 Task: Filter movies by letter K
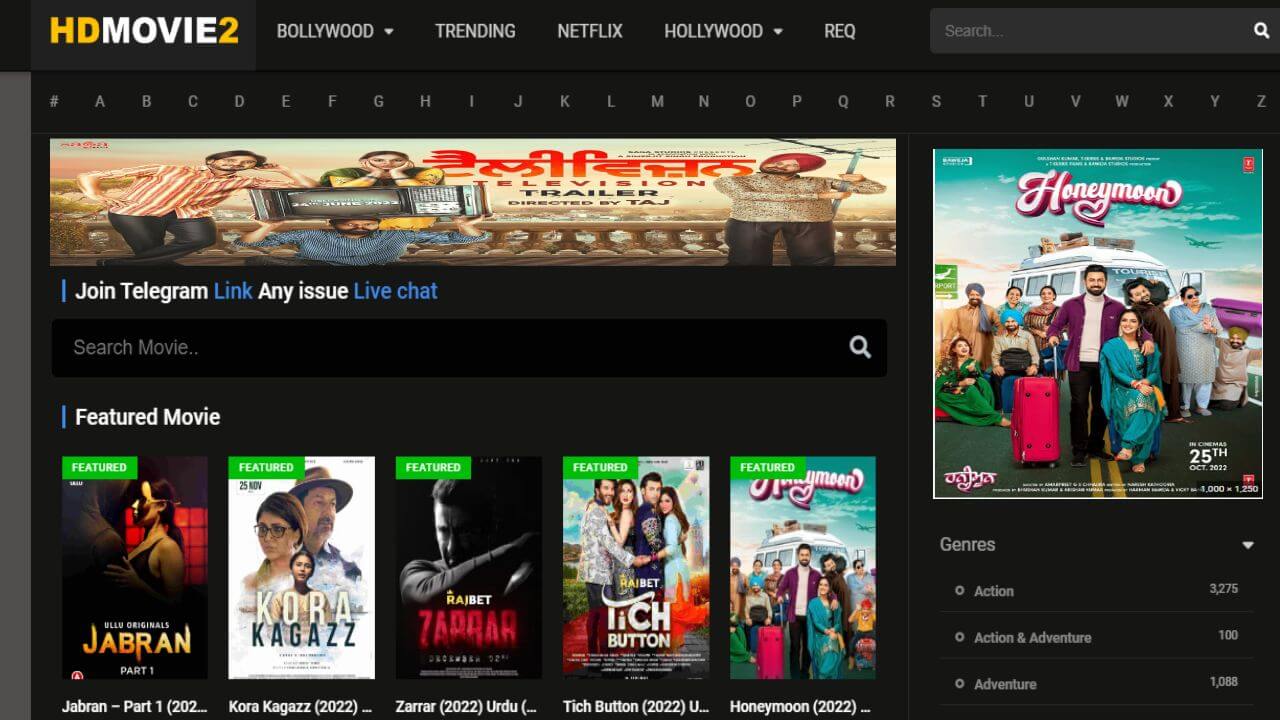point(564,101)
